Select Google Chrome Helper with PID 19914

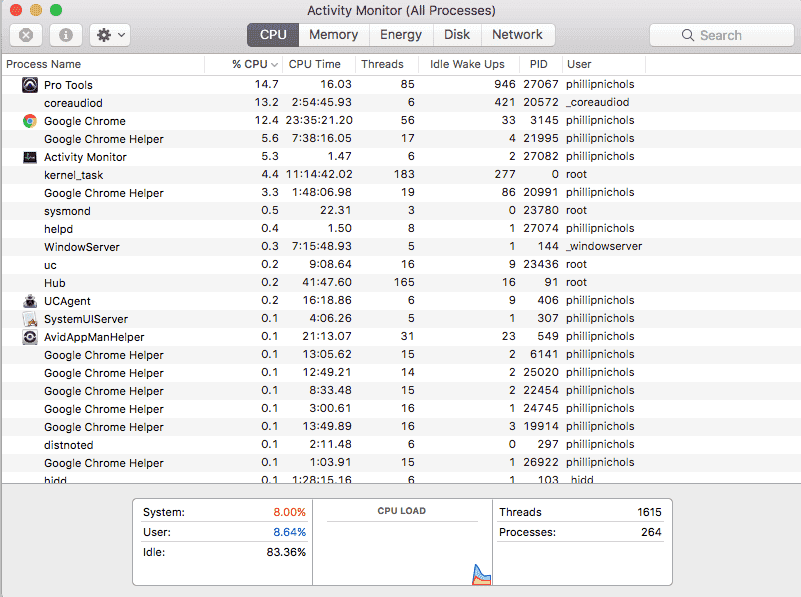click(x=402, y=427)
